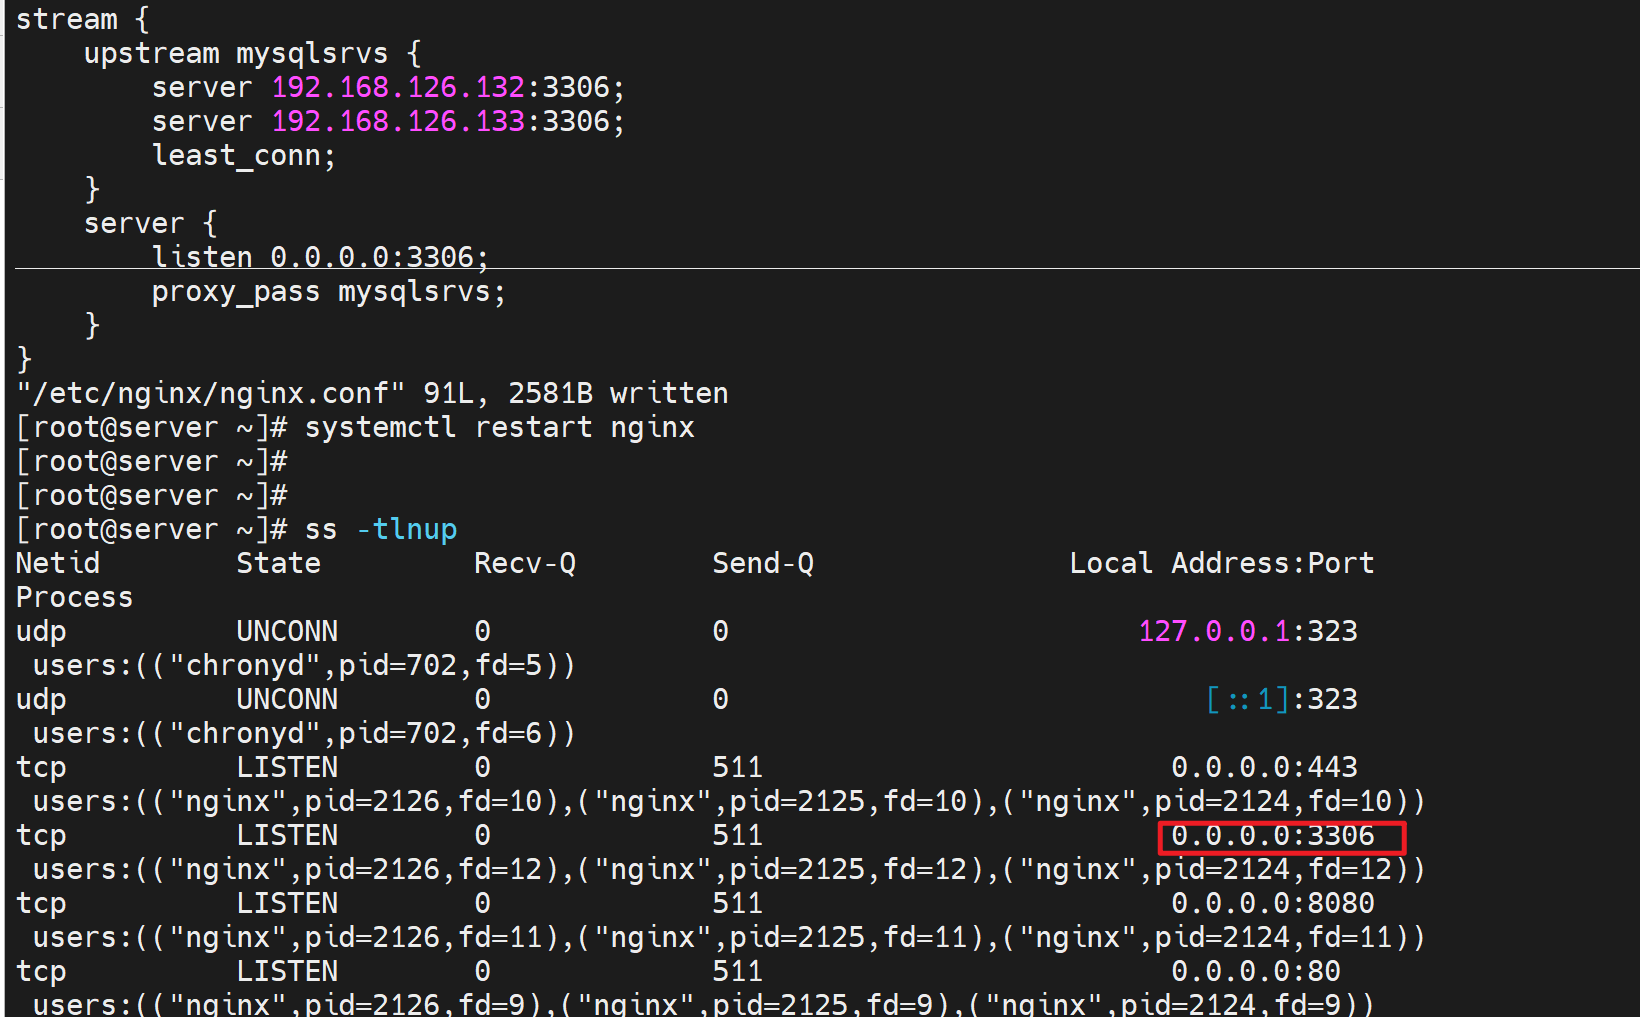The height and width of the screenshot is (1017, 1640).
Task: Click the proxy_pass mysqlsrvs line
Action: [328, 292]
